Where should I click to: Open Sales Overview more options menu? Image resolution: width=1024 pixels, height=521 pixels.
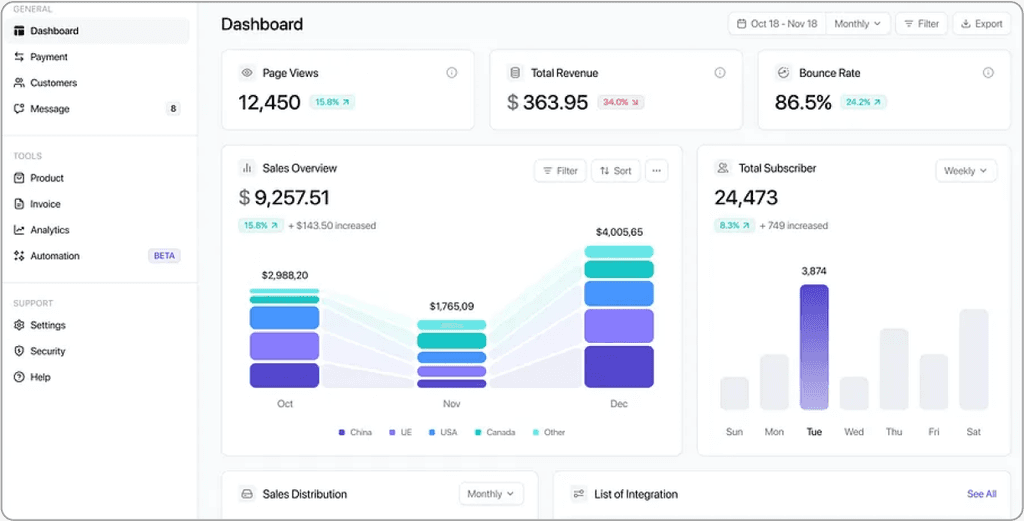(x=656, y=171)
